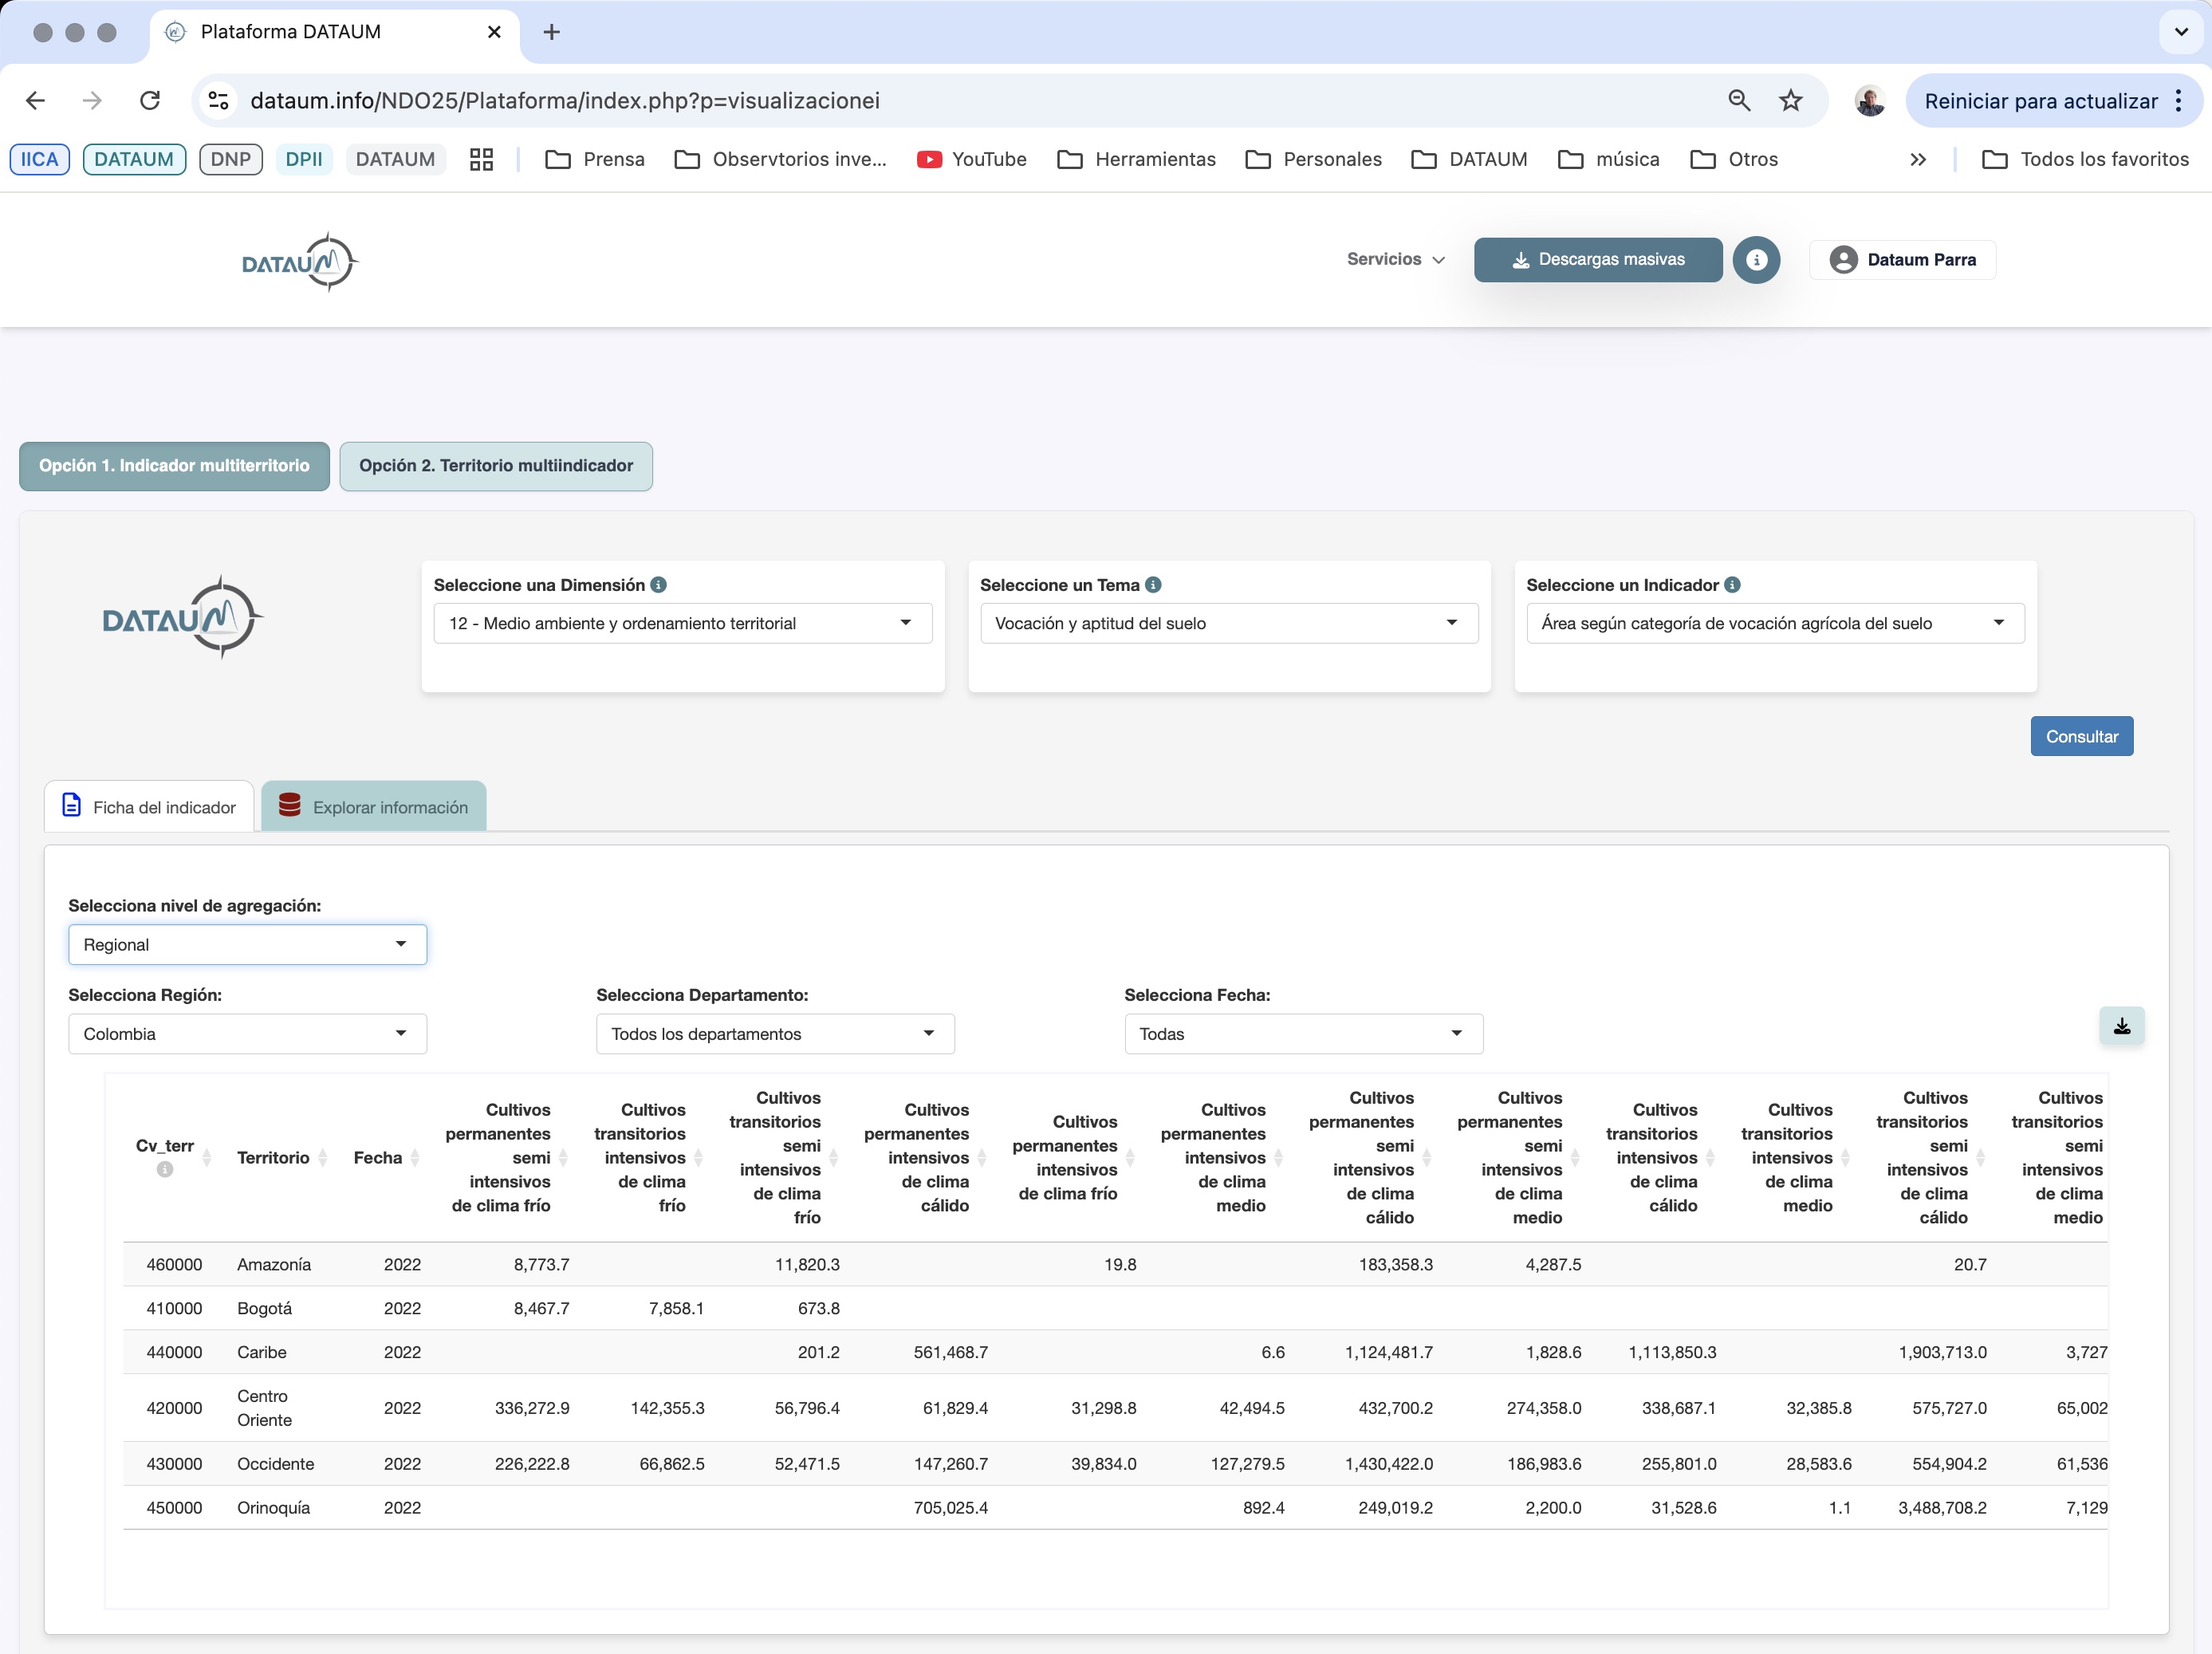The height and width of the screenshot is (1654, 2212).
Task: Click info icon beside Seleccione una Dimensión
Action: (x=658, y=585)
